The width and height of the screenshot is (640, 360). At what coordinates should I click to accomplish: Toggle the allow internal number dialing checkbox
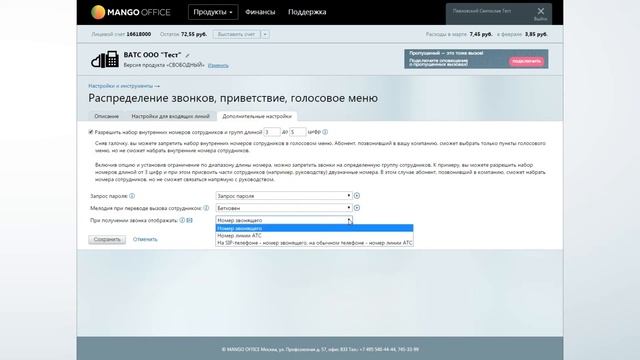click(x=91, y=132)
